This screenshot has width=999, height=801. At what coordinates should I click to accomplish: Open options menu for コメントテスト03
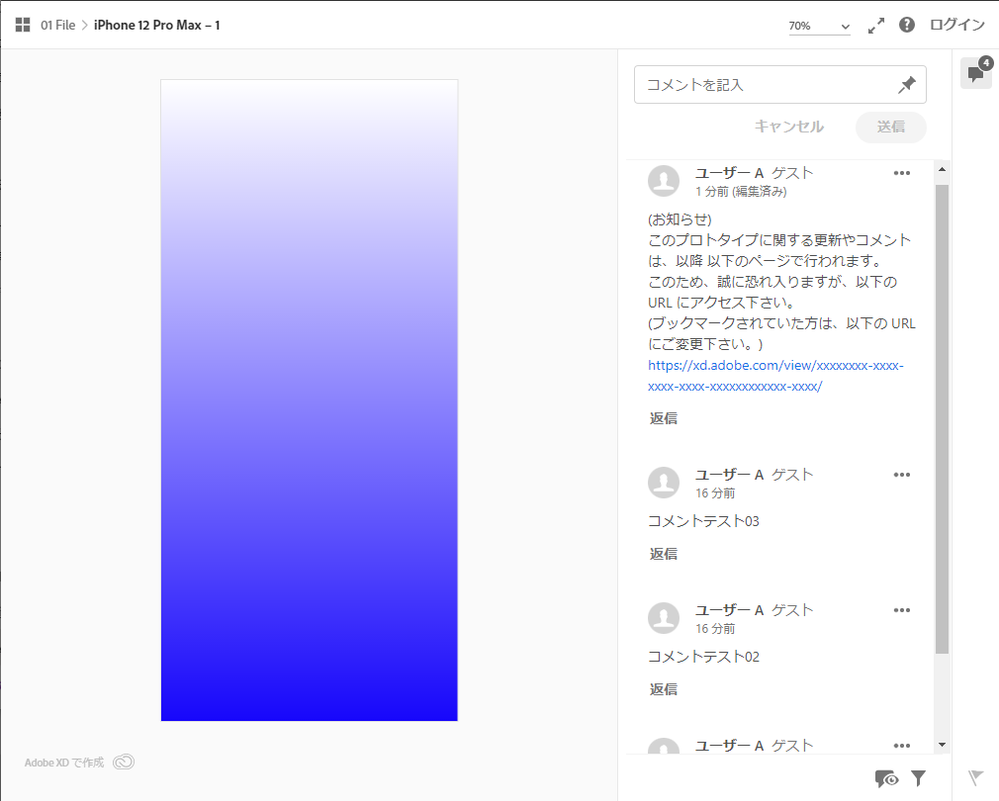pos(902,474)
